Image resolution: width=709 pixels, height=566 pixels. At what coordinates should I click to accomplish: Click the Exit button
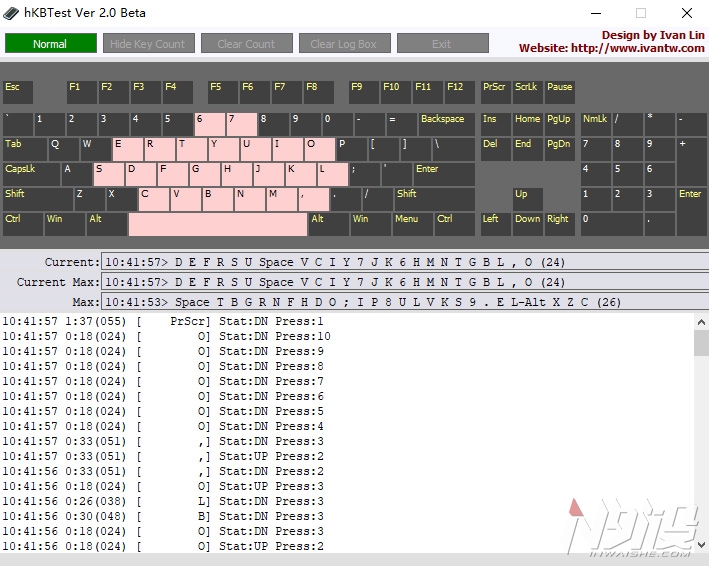443,43
